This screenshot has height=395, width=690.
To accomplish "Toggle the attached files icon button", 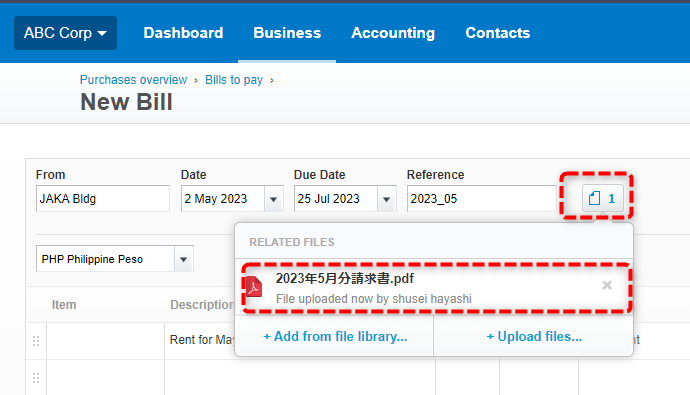I will pos(602,198).
